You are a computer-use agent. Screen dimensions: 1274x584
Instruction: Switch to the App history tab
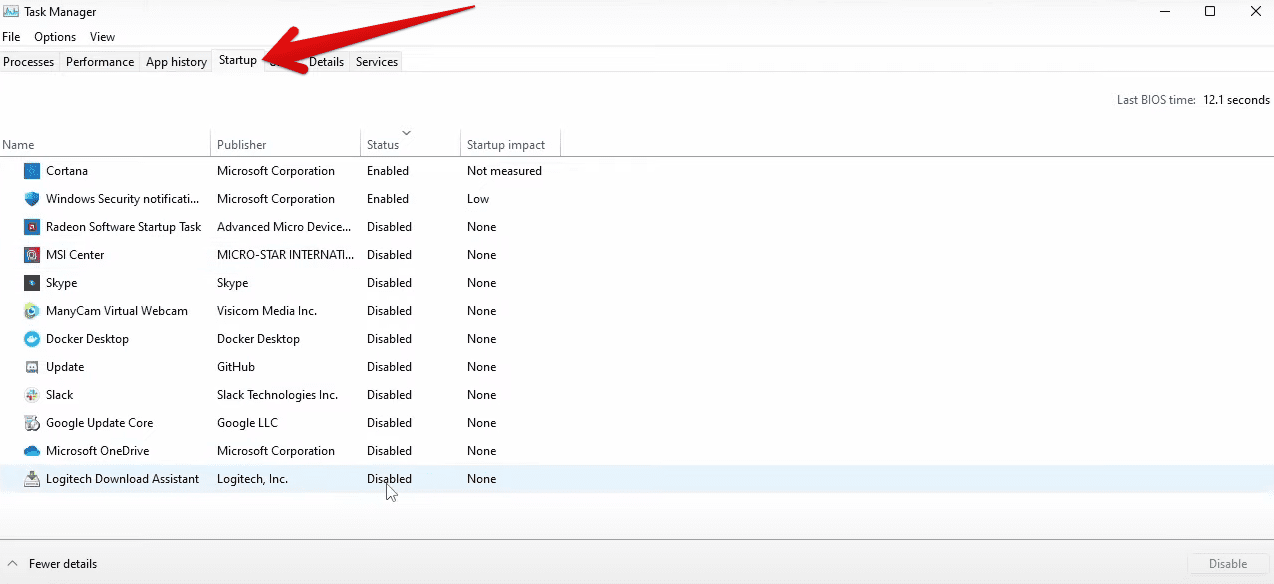(x=176, y=62)
